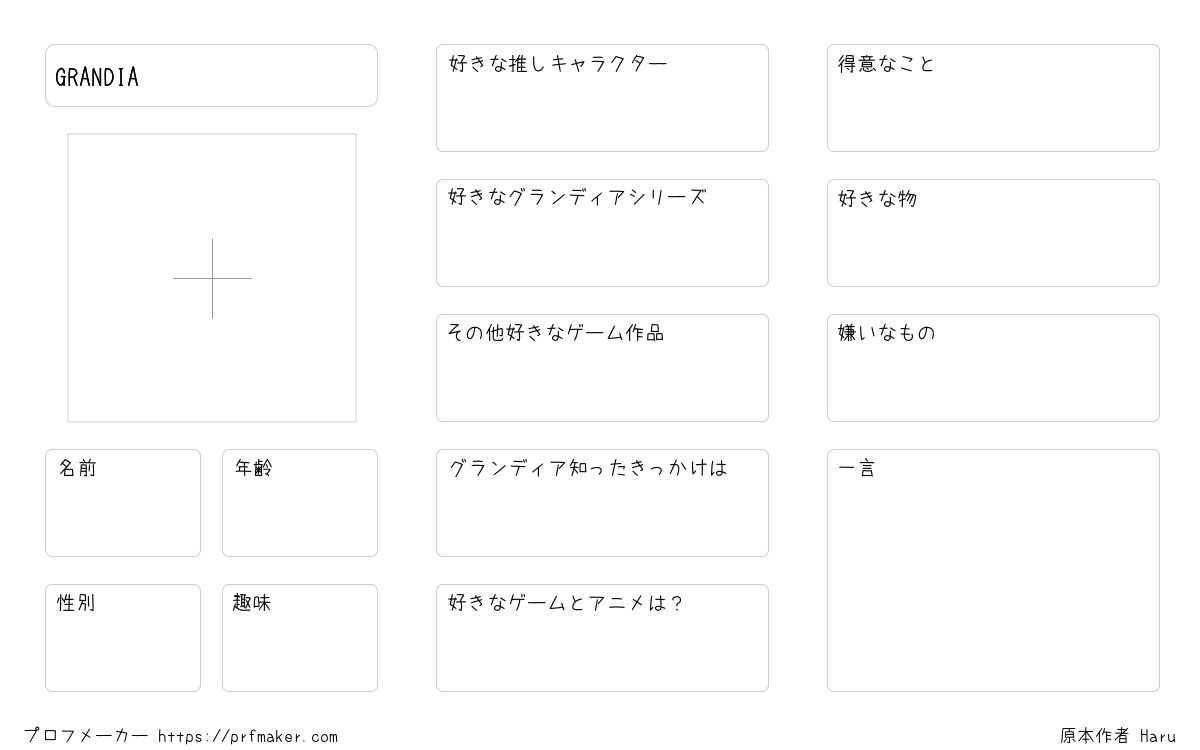Select the 名前 name field
Screen dimensions: 1200x750
pyautogui.click(x=123, y=503)
